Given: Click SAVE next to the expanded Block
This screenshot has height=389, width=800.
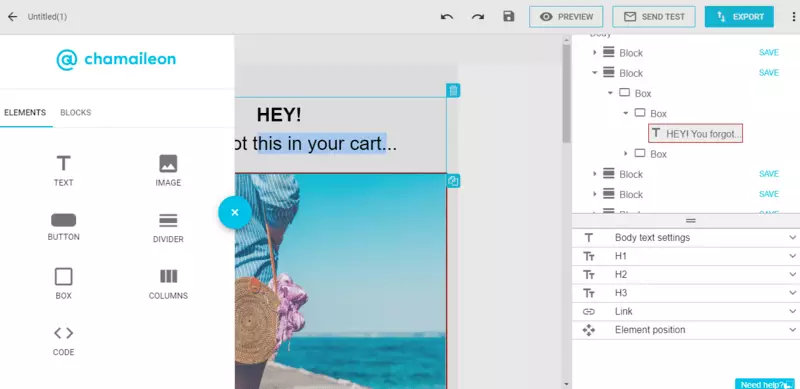Looking at the screenshot, I should click(x=769, y=73).
